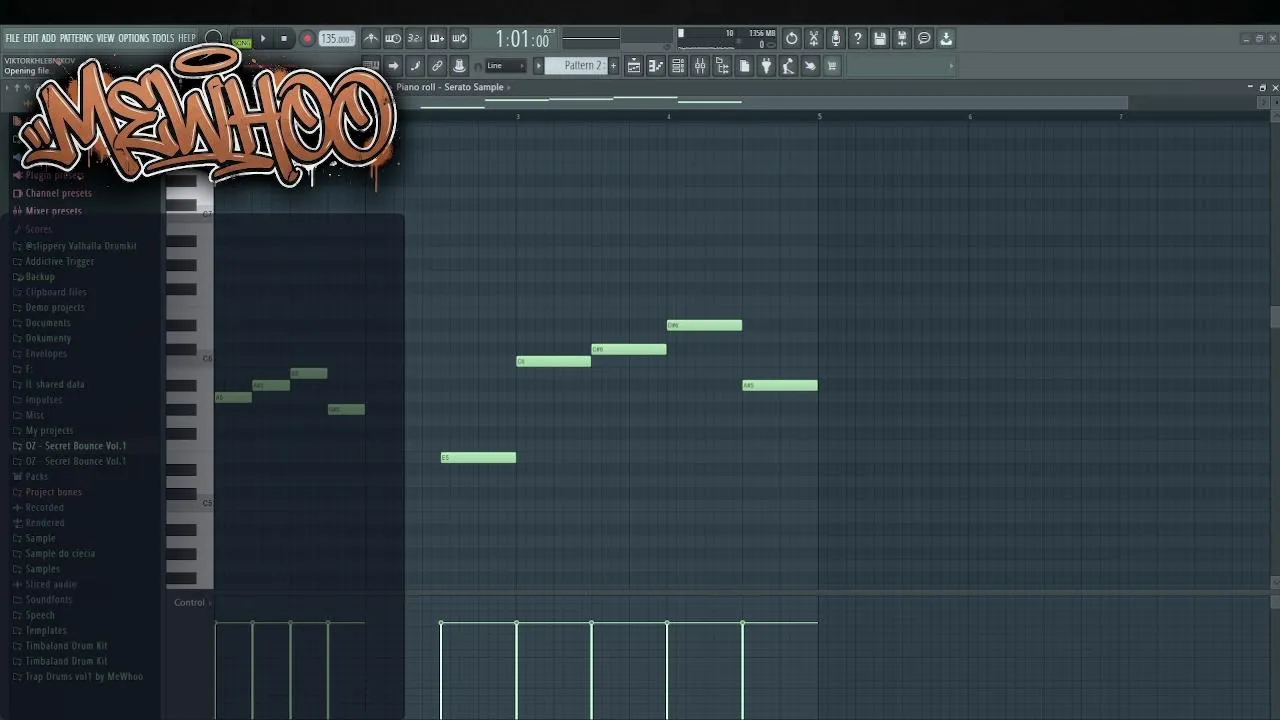The height and width of the screenshot is (720, 1280).
Task: Select the A#5 note in piano roll
Action: pyautogui.click(x=780, y=385)
